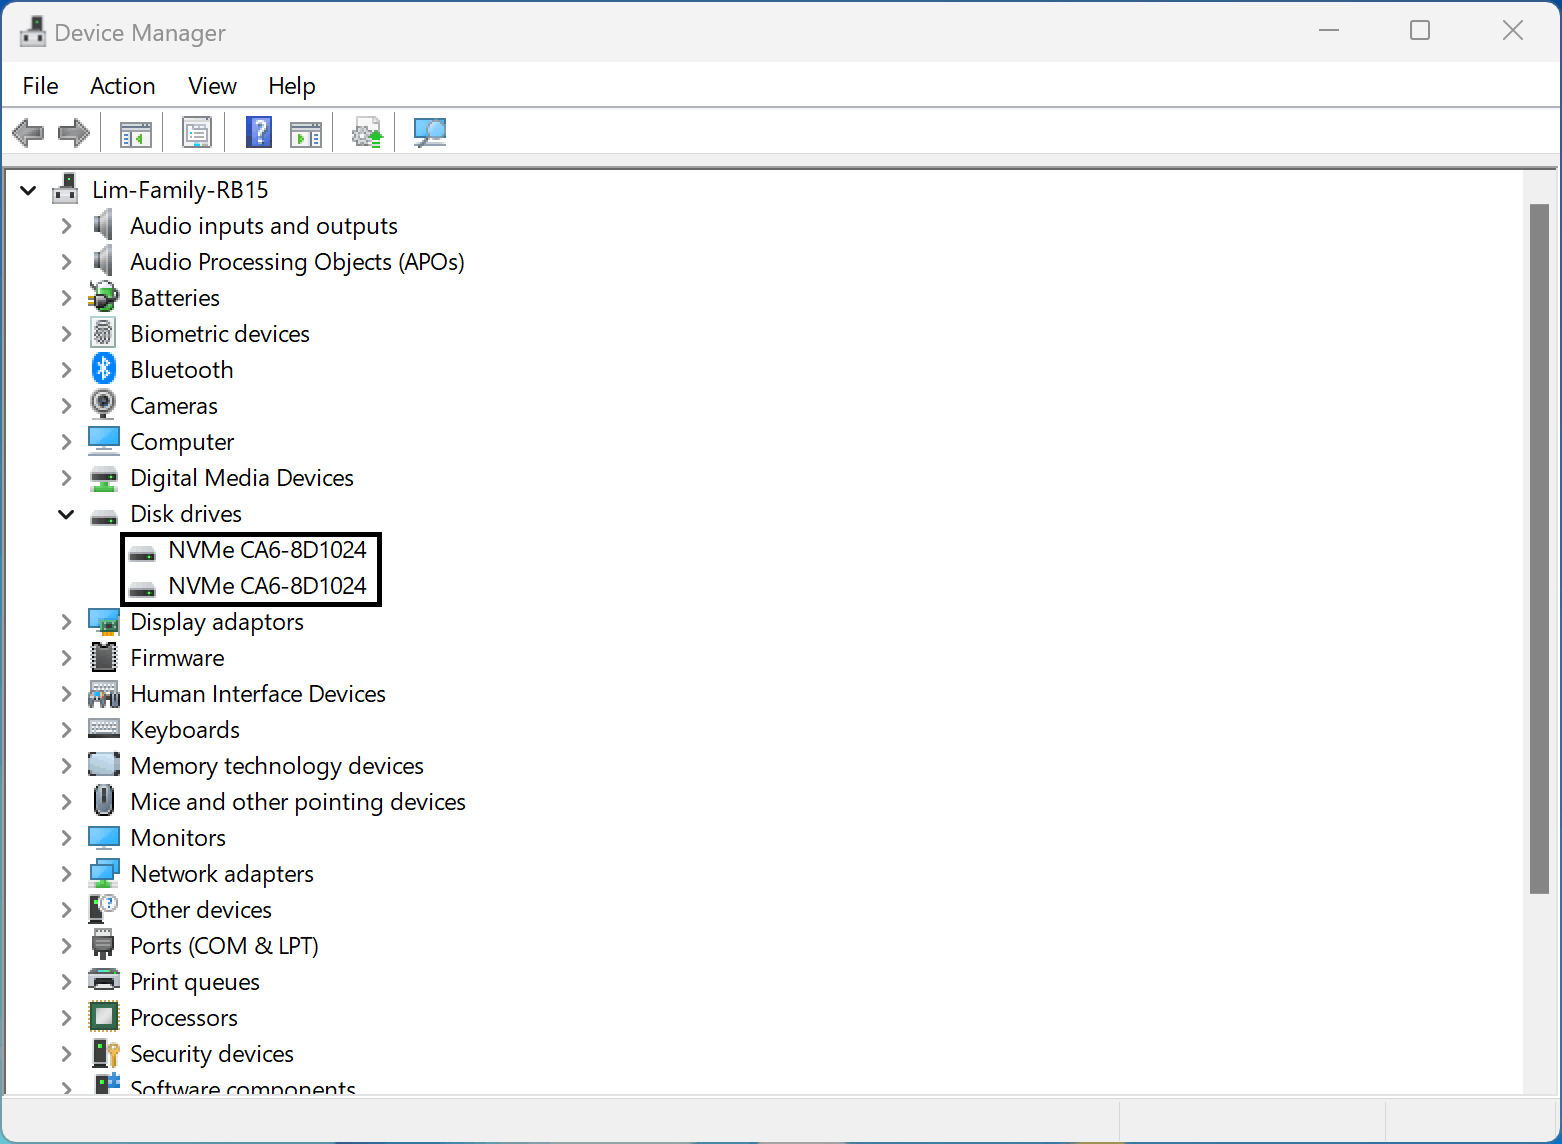Open the File menu
The height and width of the screenshot is (1144, 1562).
coord(39,86)
